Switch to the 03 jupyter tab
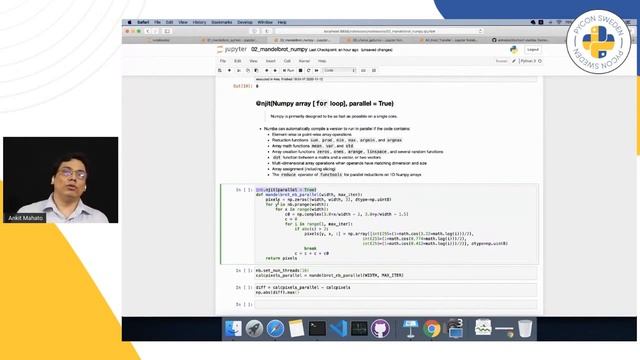 (x=376, y=40)
